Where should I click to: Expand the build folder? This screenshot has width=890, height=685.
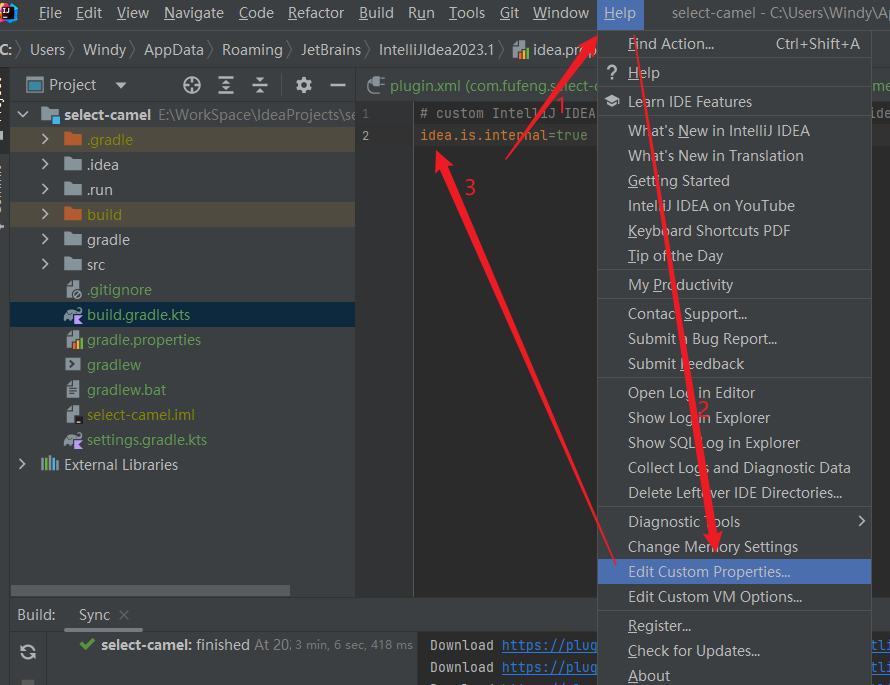pyautogui.click(x=45, y=215)
